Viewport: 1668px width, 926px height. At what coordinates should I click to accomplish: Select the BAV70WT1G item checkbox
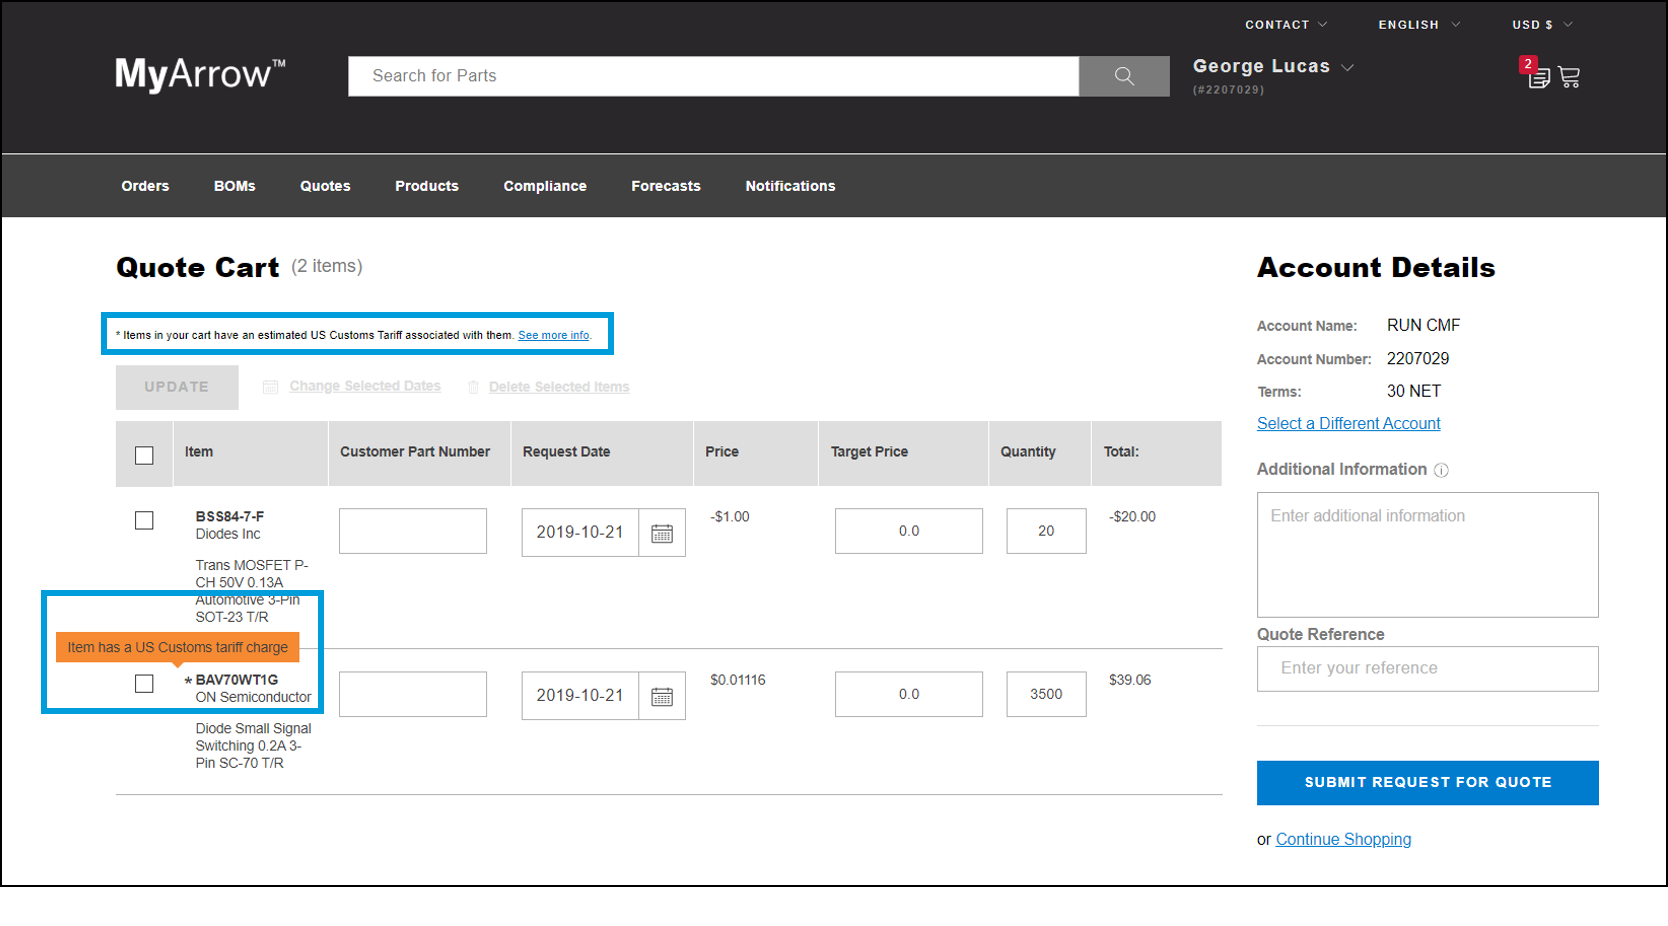144,683
